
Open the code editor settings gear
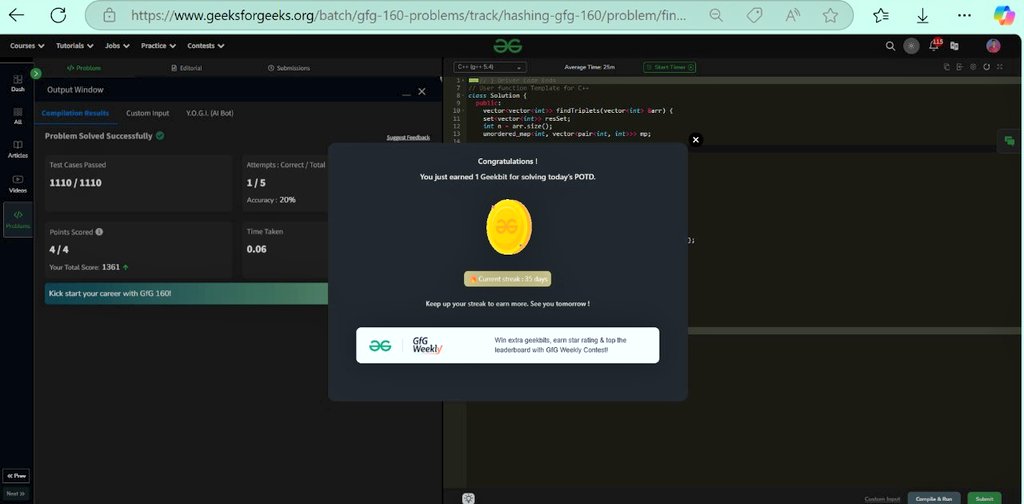pos(973,67)
